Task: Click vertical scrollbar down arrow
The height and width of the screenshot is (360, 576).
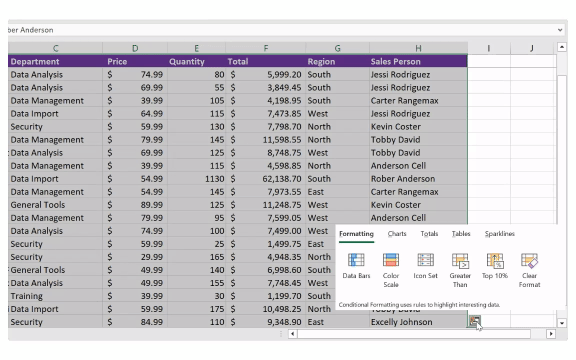Action: point(562,323)
